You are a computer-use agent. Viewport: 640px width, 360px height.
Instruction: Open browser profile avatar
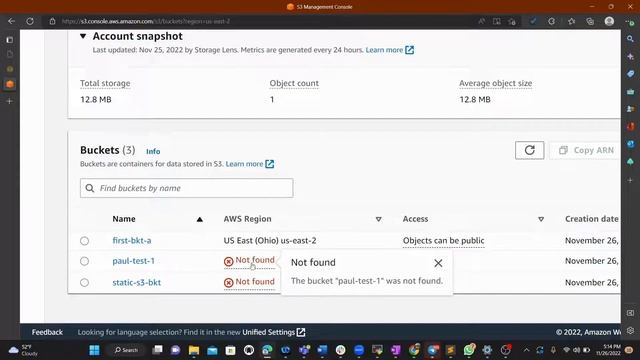tap(609, 21)
